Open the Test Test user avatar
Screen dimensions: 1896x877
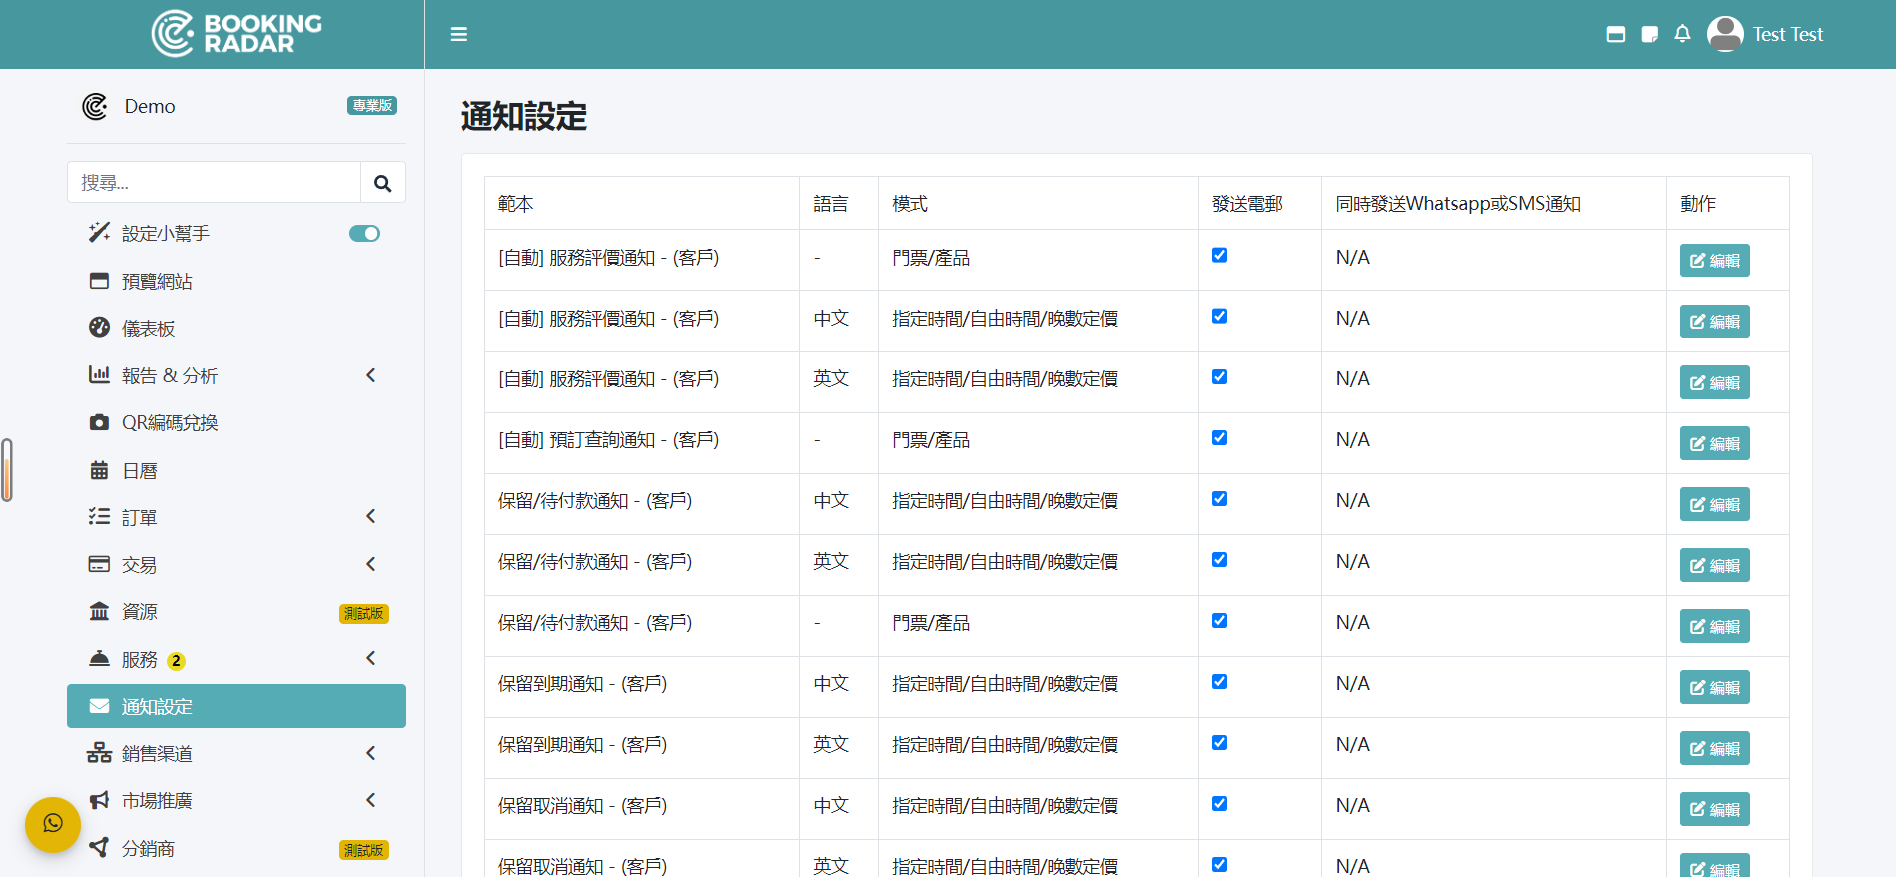click(x=1725, y=34)
